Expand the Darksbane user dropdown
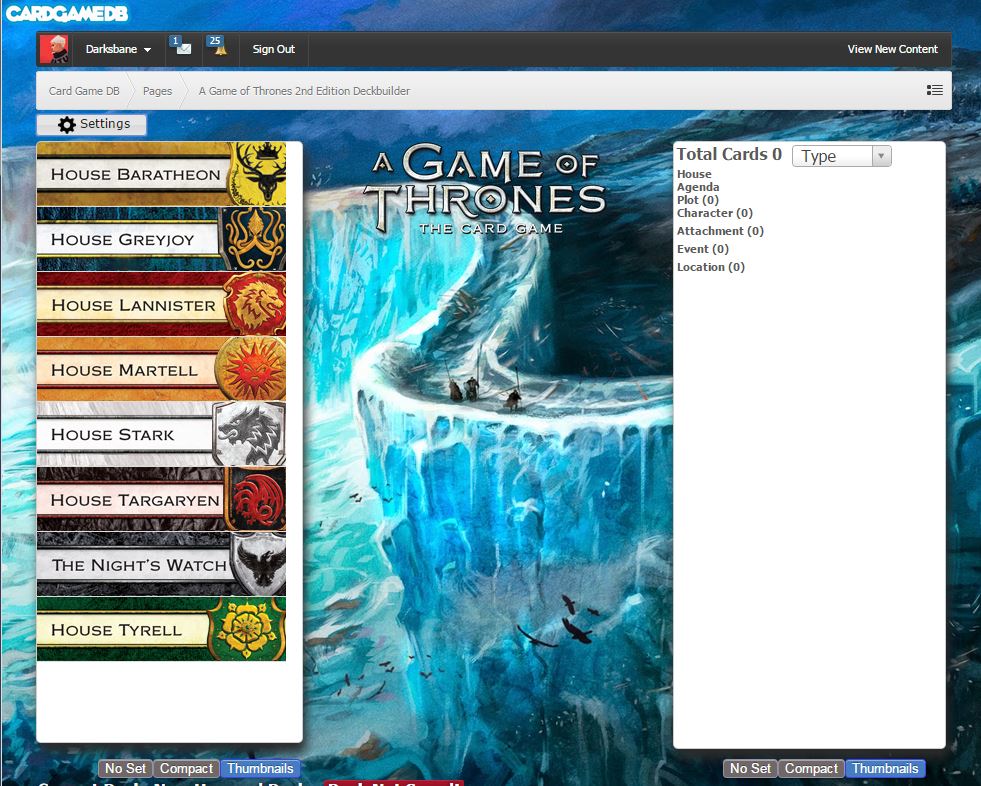This screenshot has height=786, width=981. tap(118, 49)
